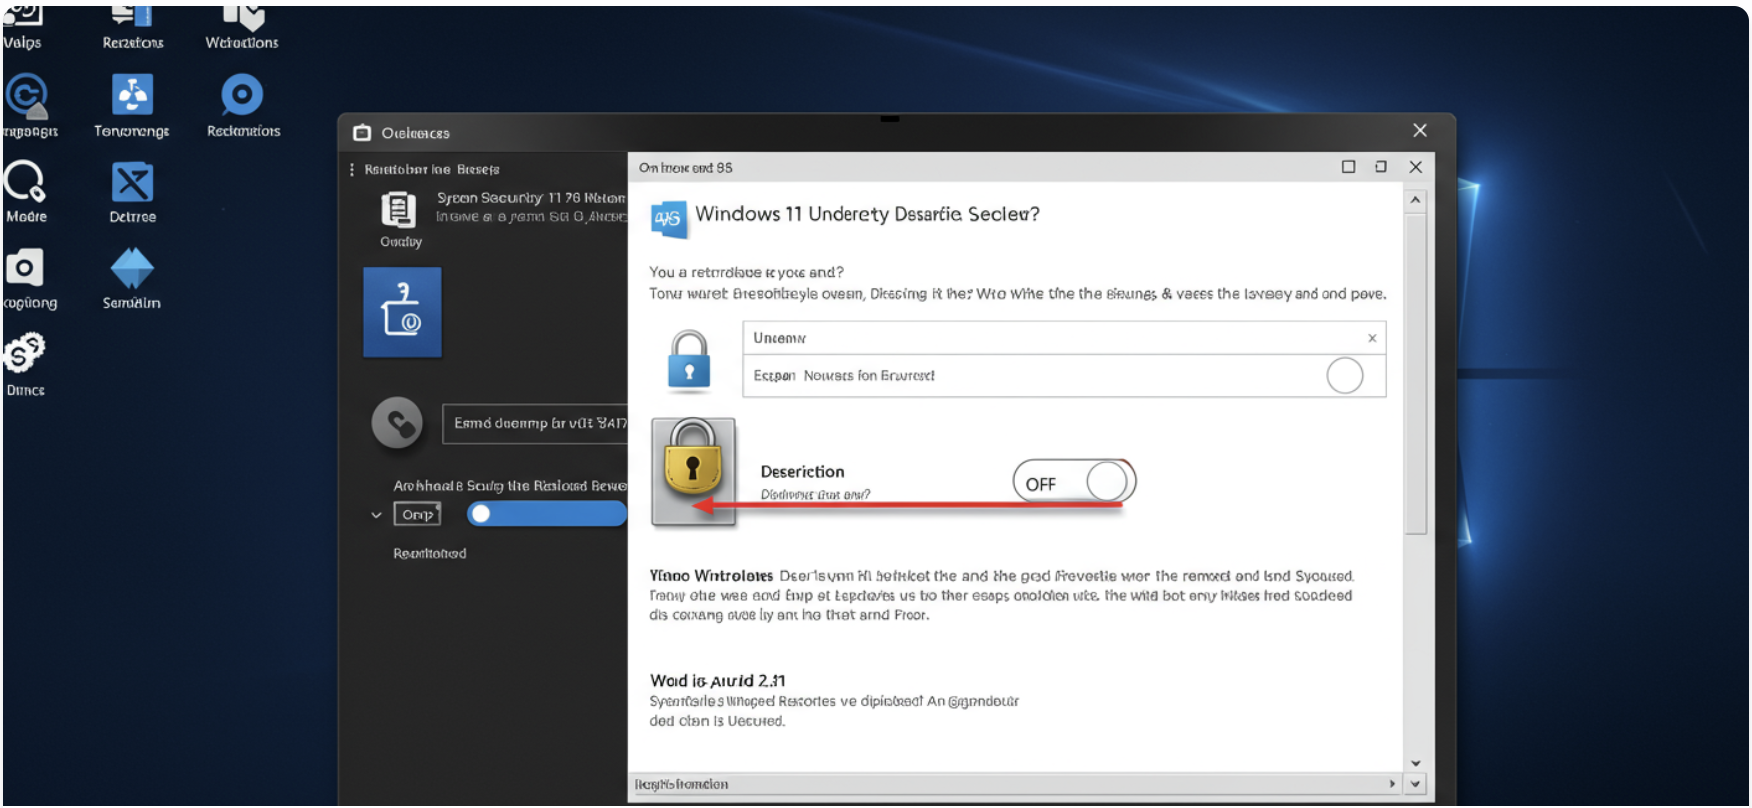
Task: Click the horizontal scrollbar right arrow
Action: click(x=1392, y=784)
